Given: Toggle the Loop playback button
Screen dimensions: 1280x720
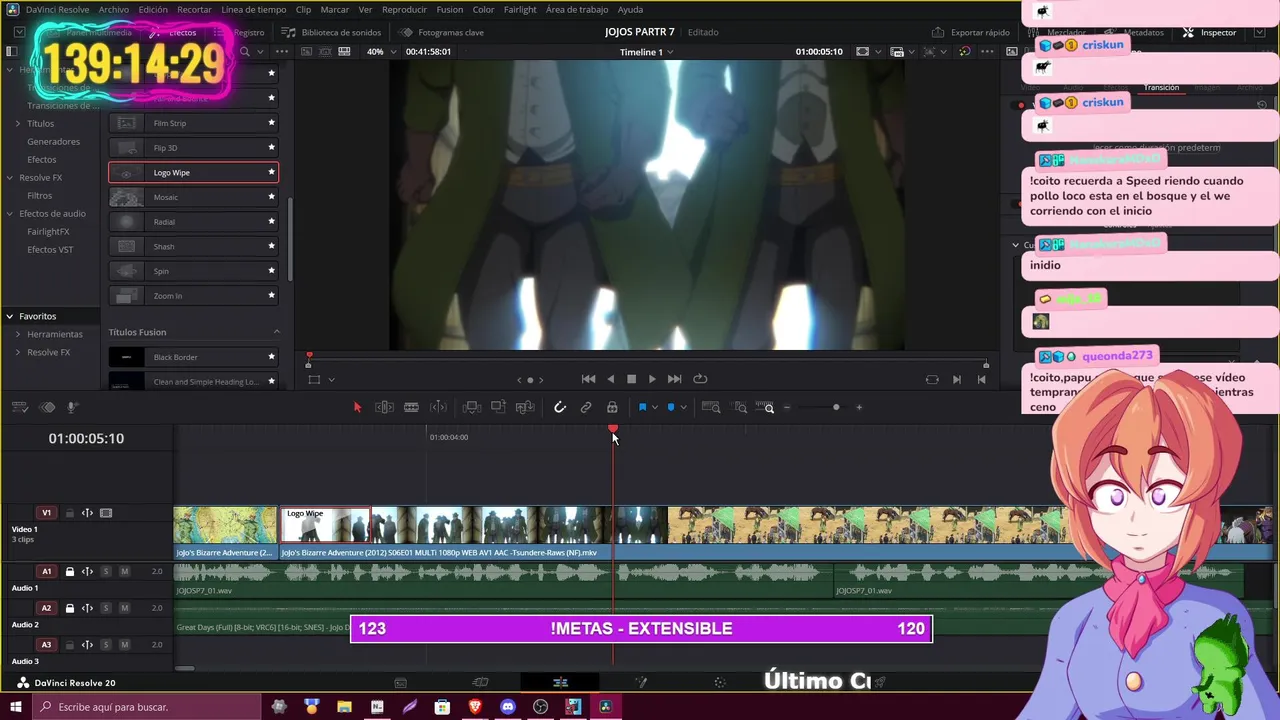Looking at the screenshot, I should point(700,379).
